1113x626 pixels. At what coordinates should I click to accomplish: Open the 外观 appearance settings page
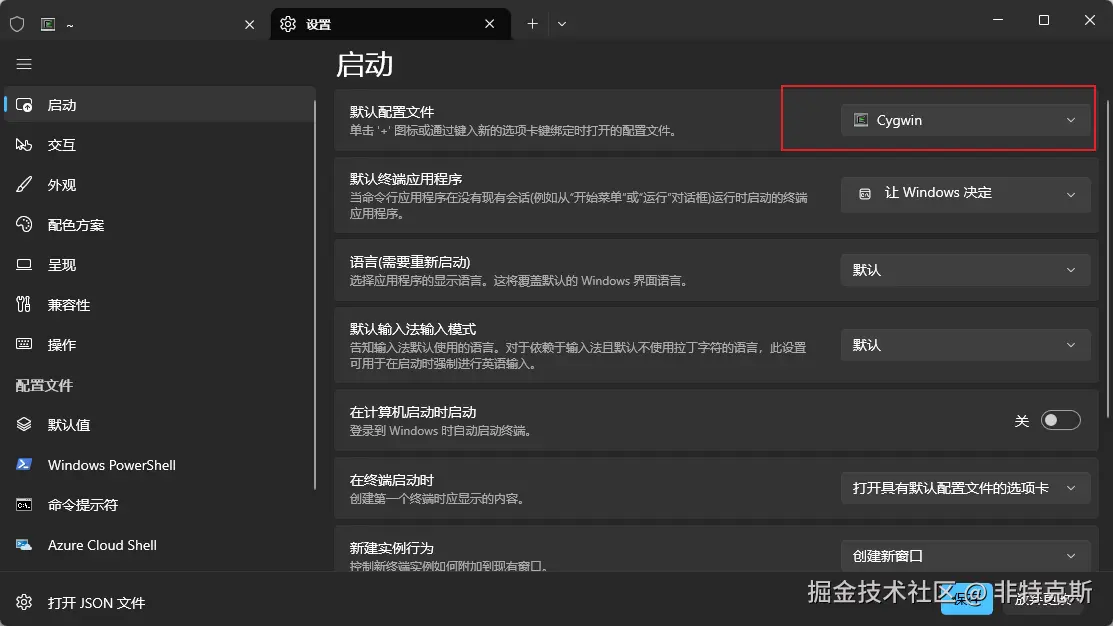tap(159, 185)
